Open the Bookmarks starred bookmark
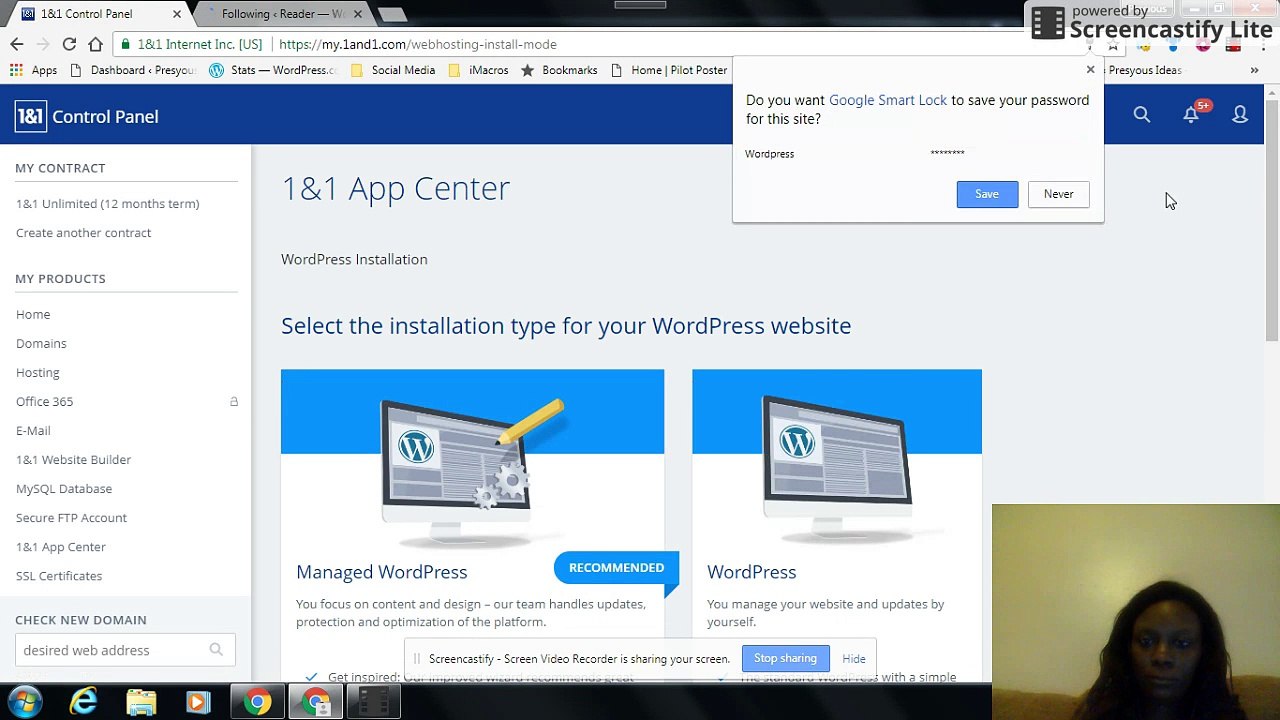1280x720 pixels. click(x=559, y=70)
